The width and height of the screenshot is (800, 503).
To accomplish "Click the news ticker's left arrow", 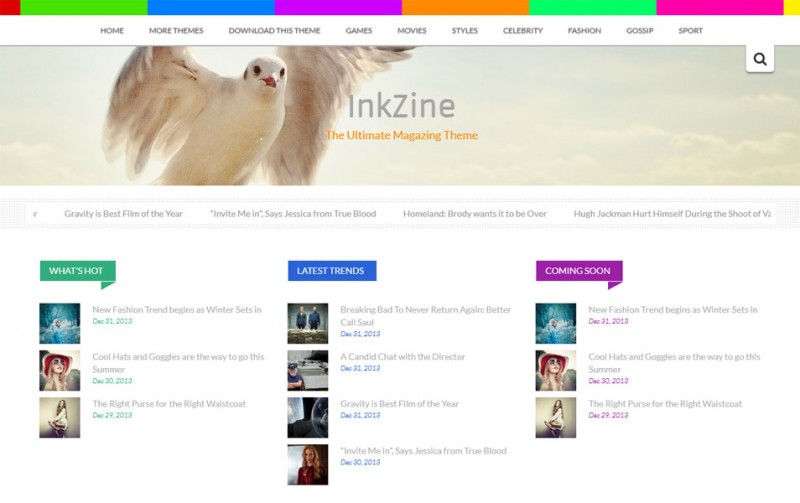I will (35, 213).
